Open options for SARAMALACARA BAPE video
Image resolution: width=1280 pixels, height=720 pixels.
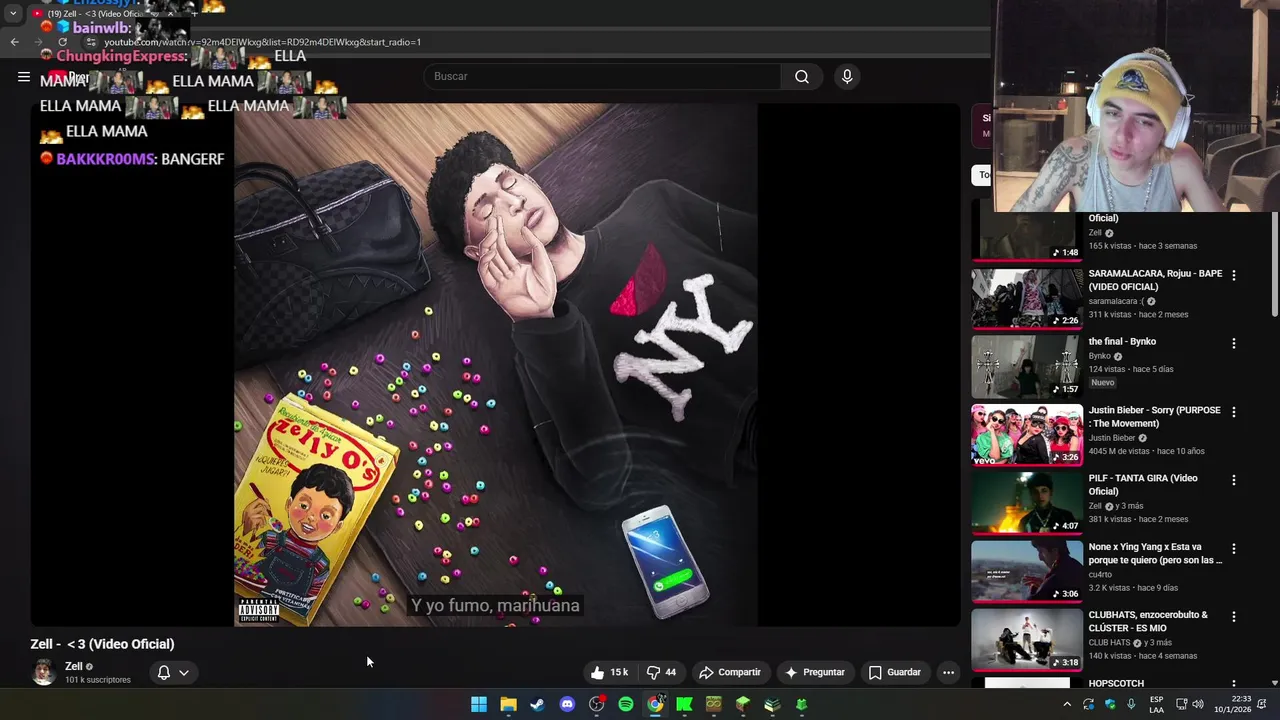tap(1233, 275)
